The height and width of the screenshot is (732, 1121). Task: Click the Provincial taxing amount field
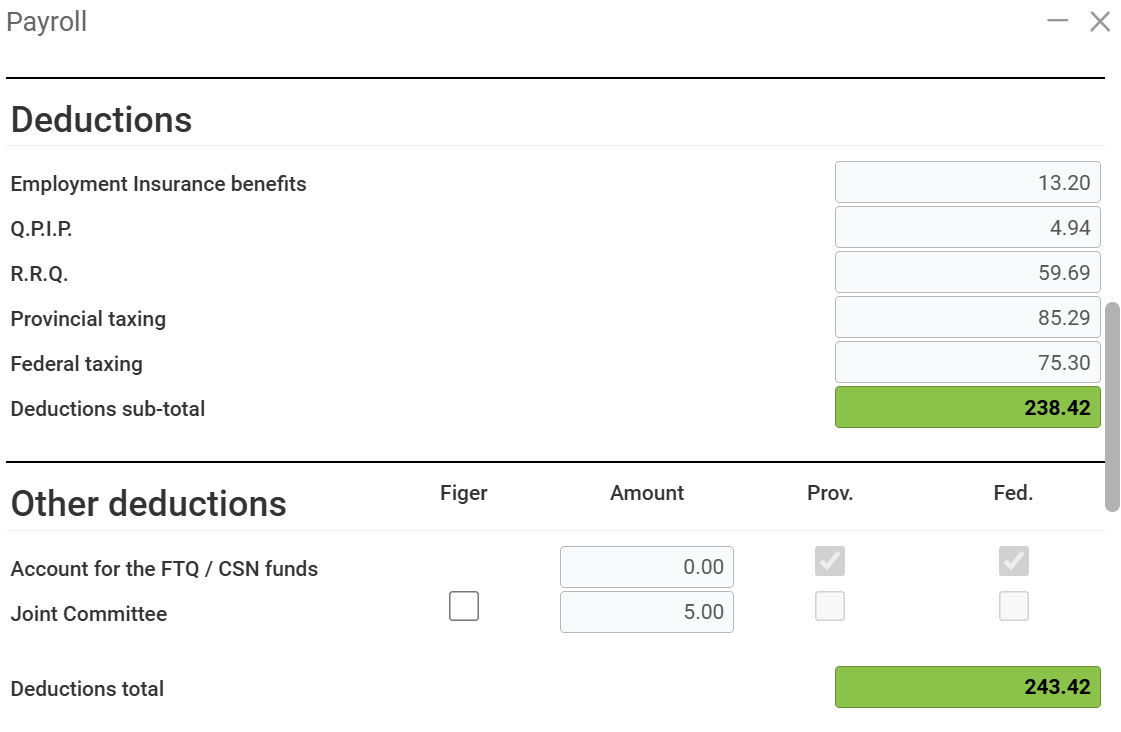[x=967, y=318]
